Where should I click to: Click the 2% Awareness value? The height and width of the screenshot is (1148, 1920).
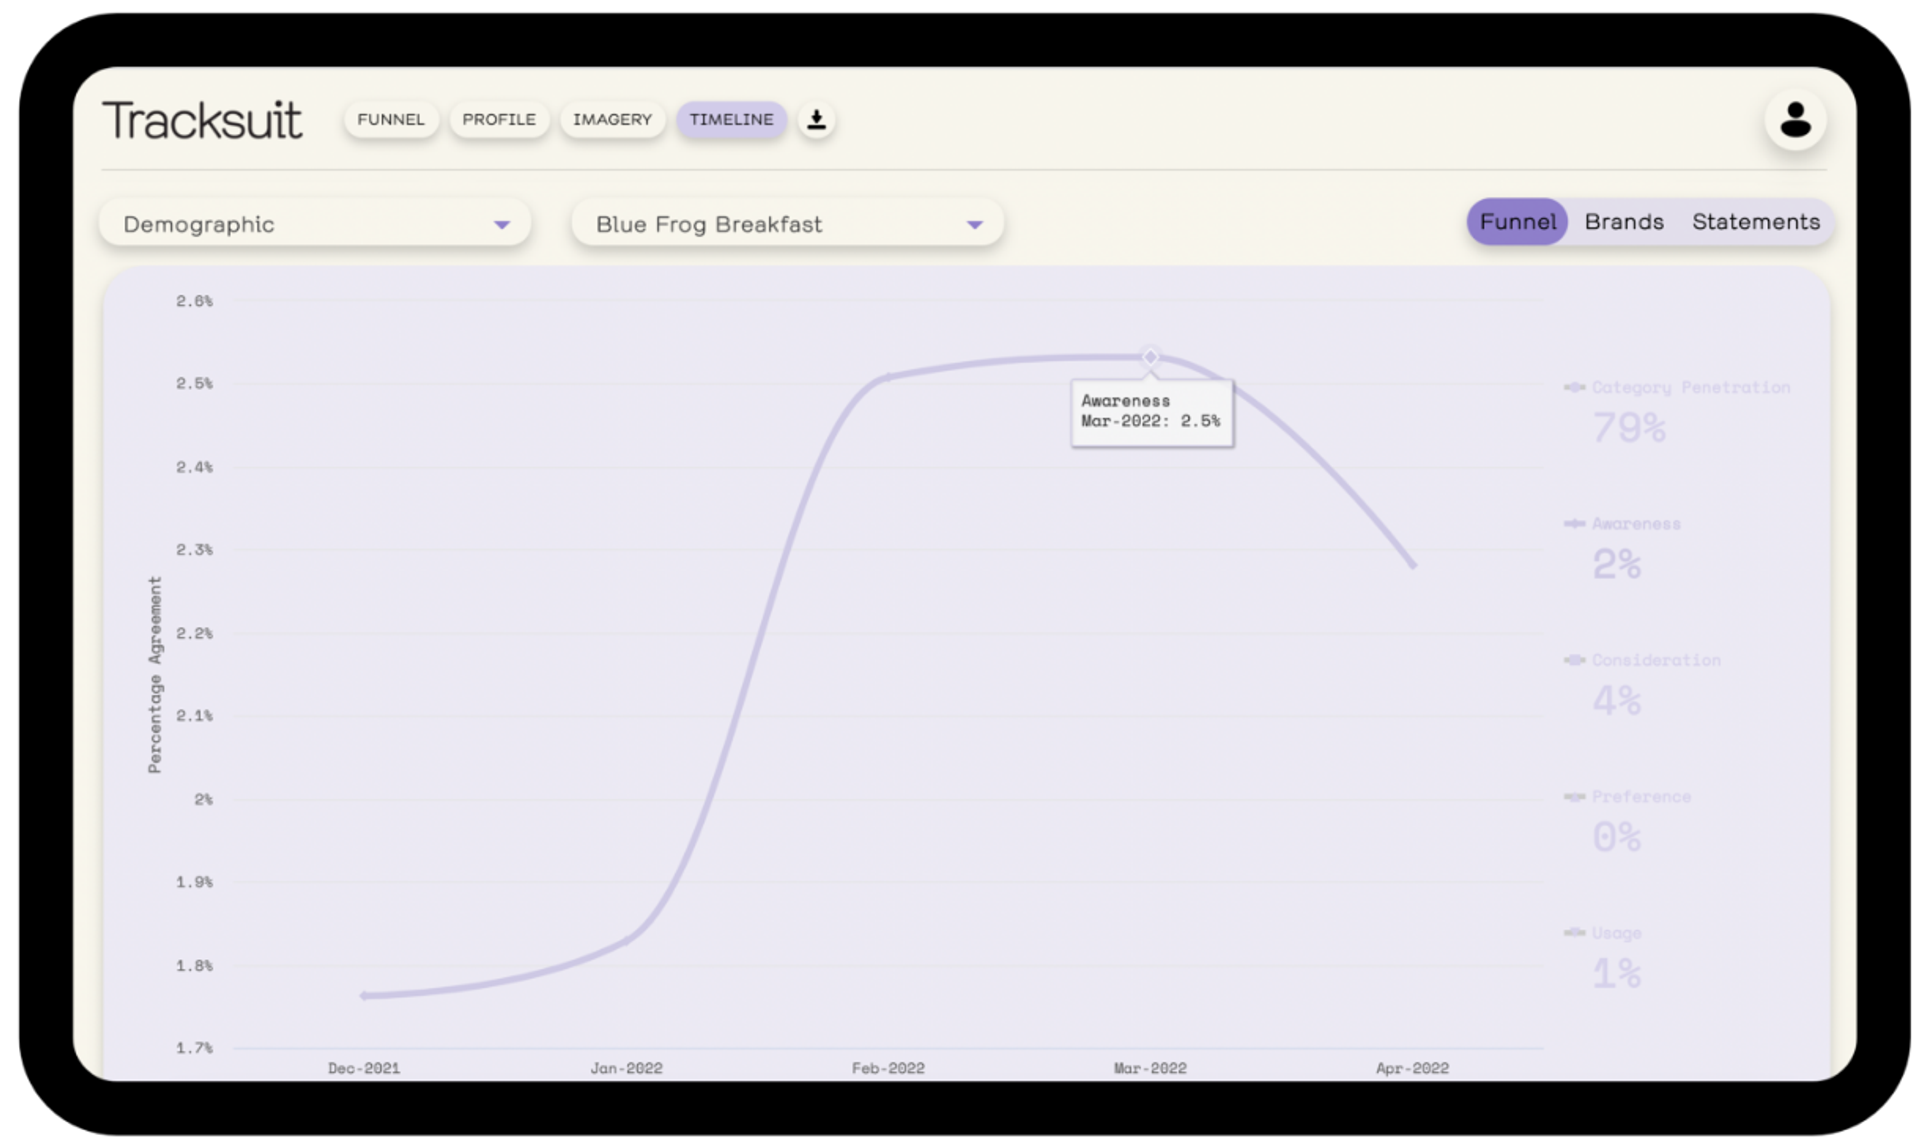click(x=1616, y=565)
